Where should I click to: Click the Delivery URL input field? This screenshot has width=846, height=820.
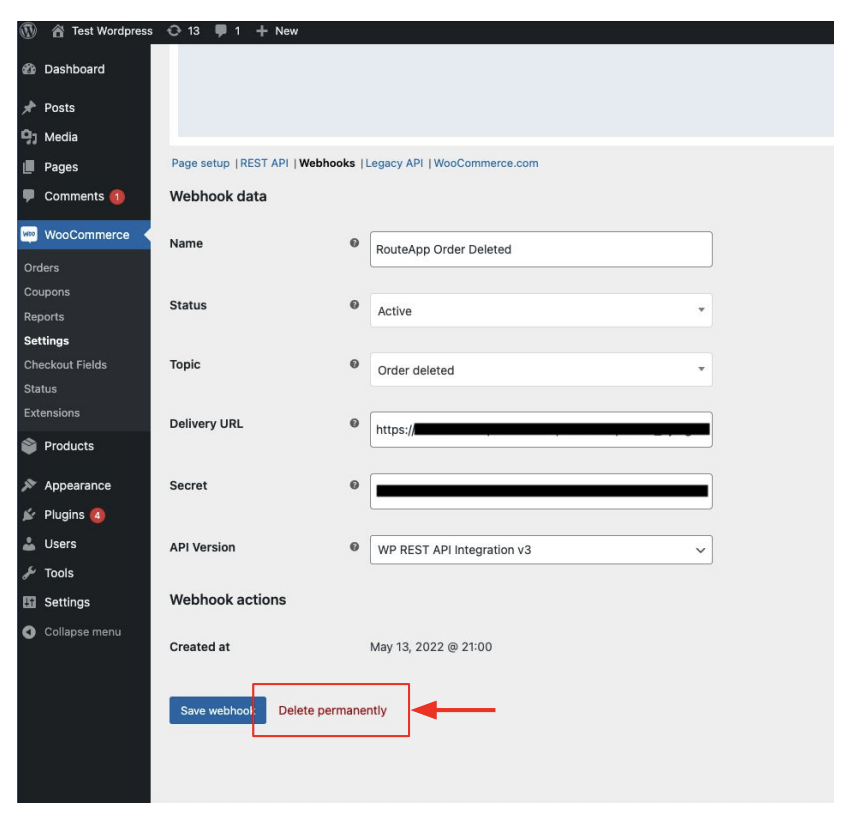(x=541, y=429)
